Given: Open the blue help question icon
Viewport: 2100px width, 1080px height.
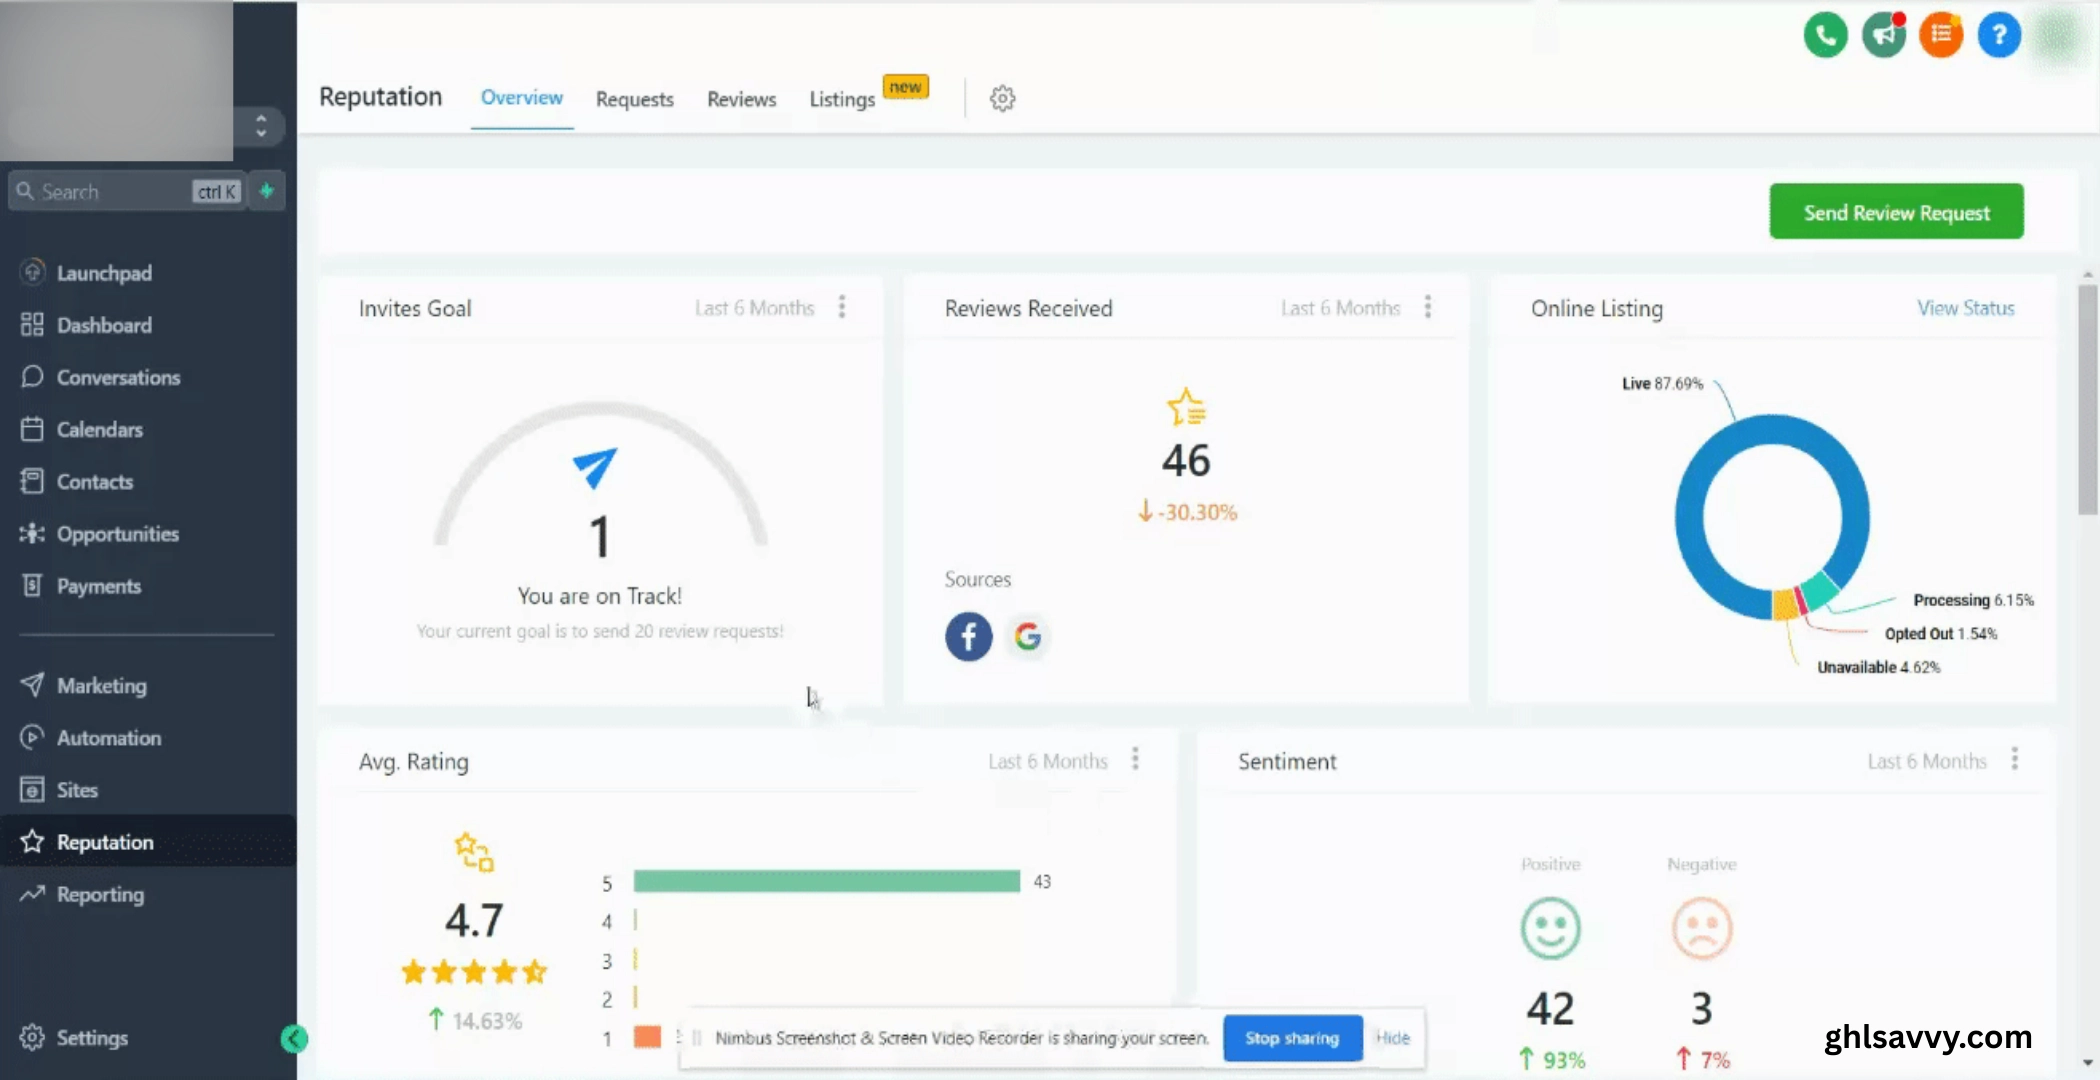Looking at the screenshot, I should click(x=1999, y=36).
